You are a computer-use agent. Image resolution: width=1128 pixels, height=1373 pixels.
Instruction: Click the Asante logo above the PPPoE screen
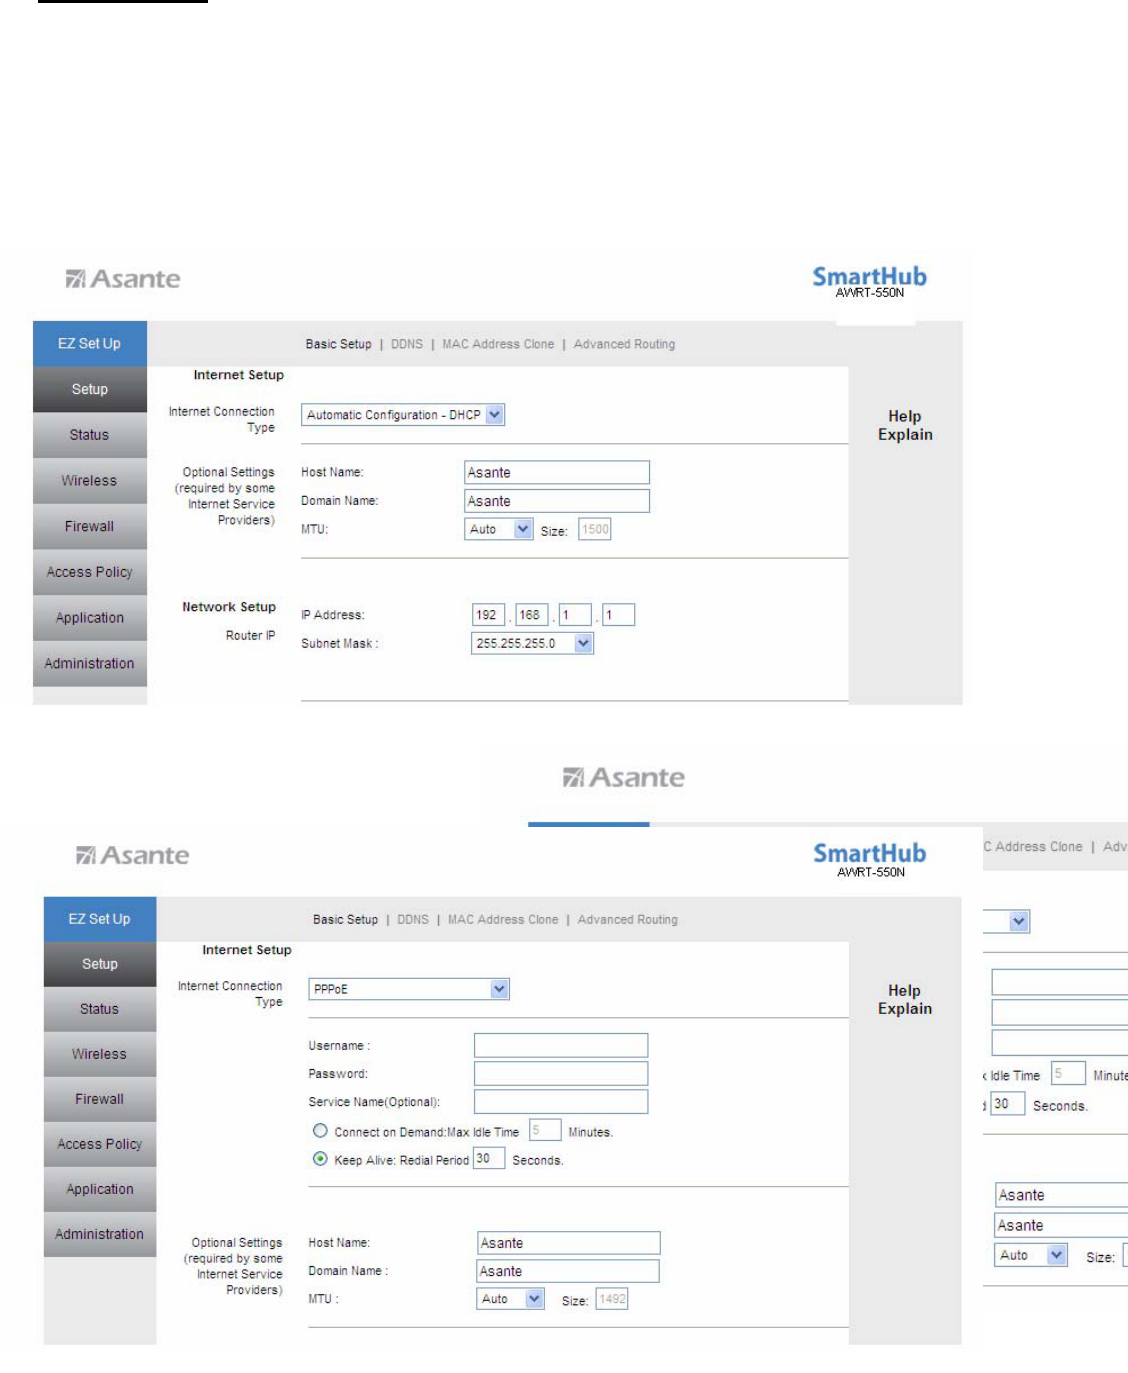pos(132,855)
